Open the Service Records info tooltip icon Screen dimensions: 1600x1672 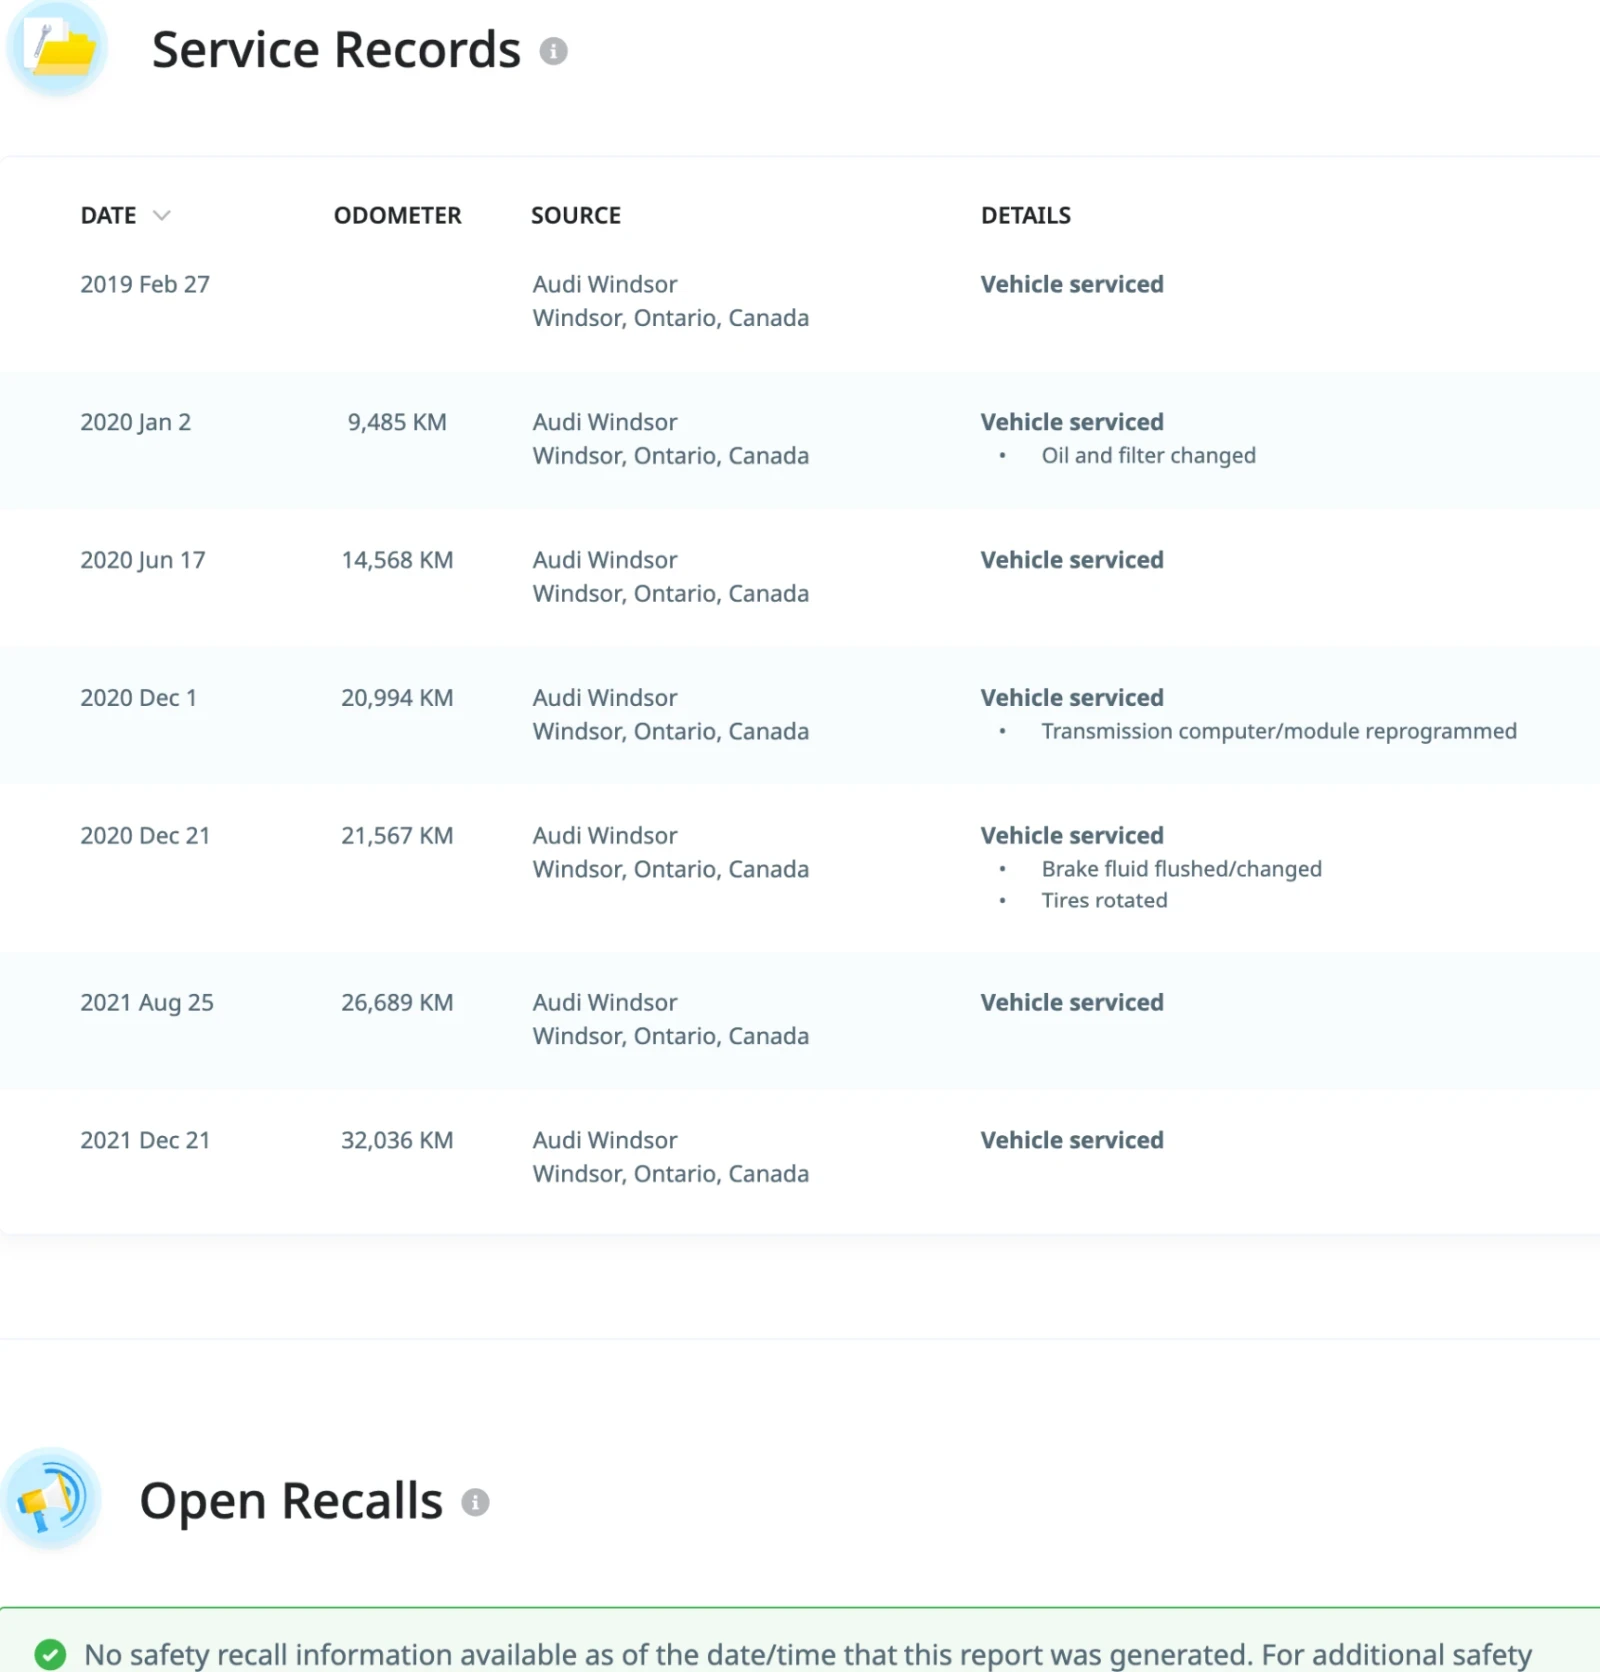click(553, 51)
